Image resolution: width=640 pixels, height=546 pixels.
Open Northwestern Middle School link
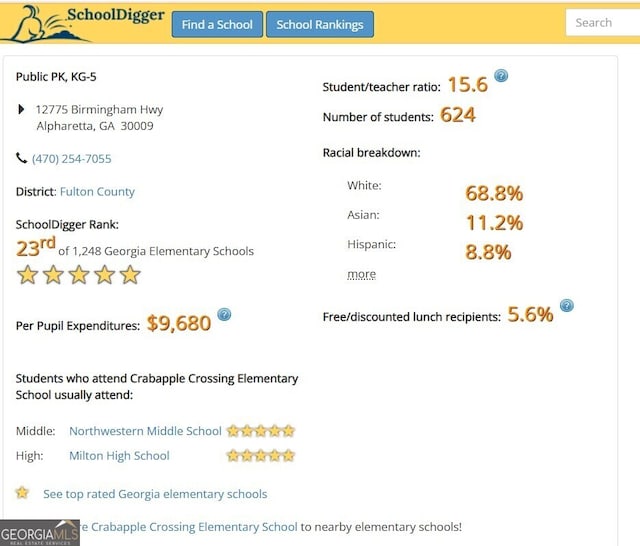tap(145, 431)
